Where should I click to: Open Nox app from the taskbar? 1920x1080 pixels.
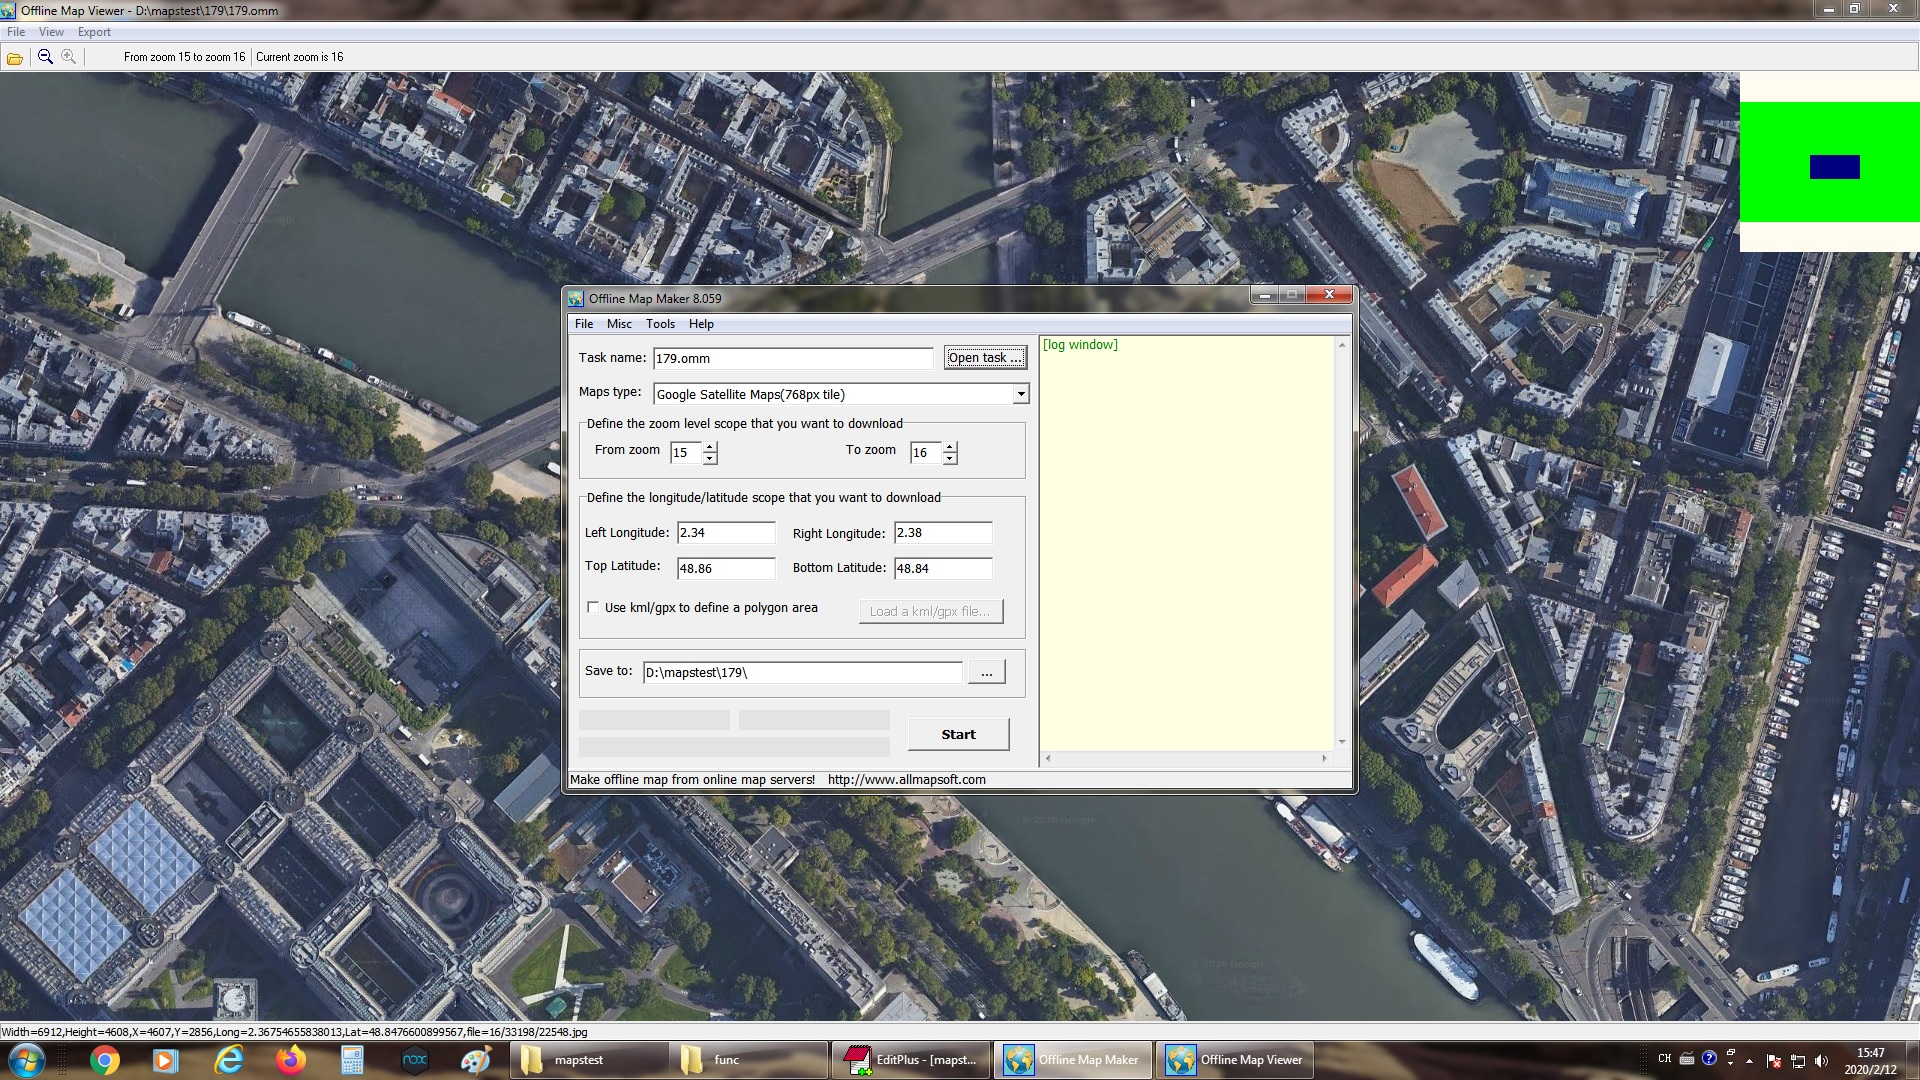tap(414, 1060)
